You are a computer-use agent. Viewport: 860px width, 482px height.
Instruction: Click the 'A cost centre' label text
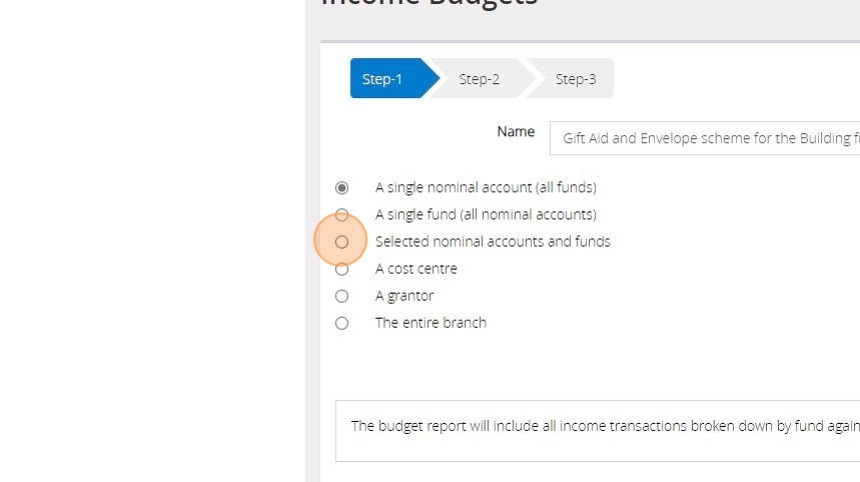(x=416, y=268)
